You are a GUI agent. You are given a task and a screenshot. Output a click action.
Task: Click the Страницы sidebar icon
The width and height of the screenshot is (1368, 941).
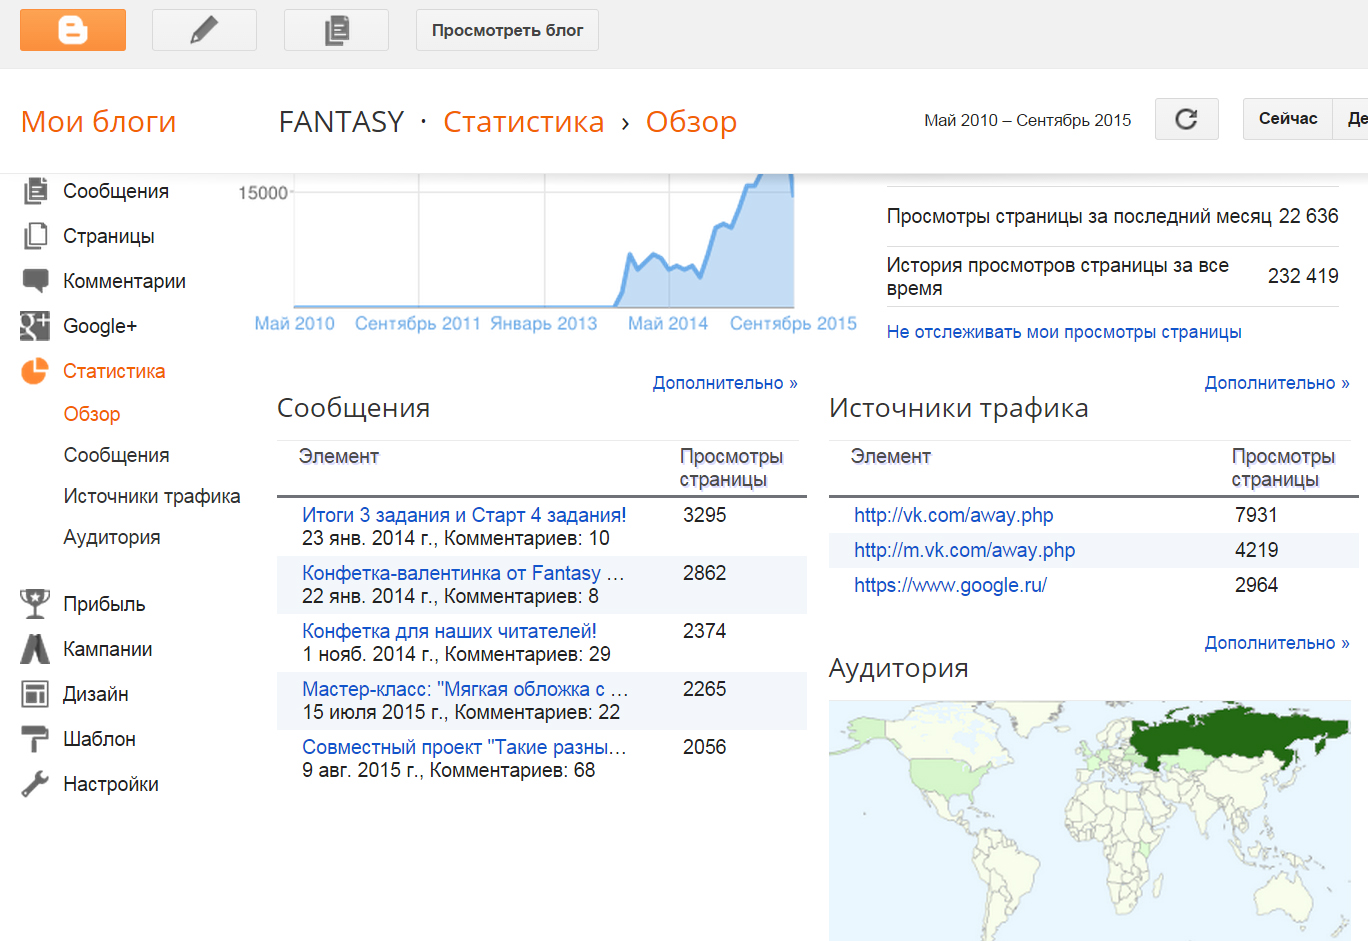(x=35, y=236)
